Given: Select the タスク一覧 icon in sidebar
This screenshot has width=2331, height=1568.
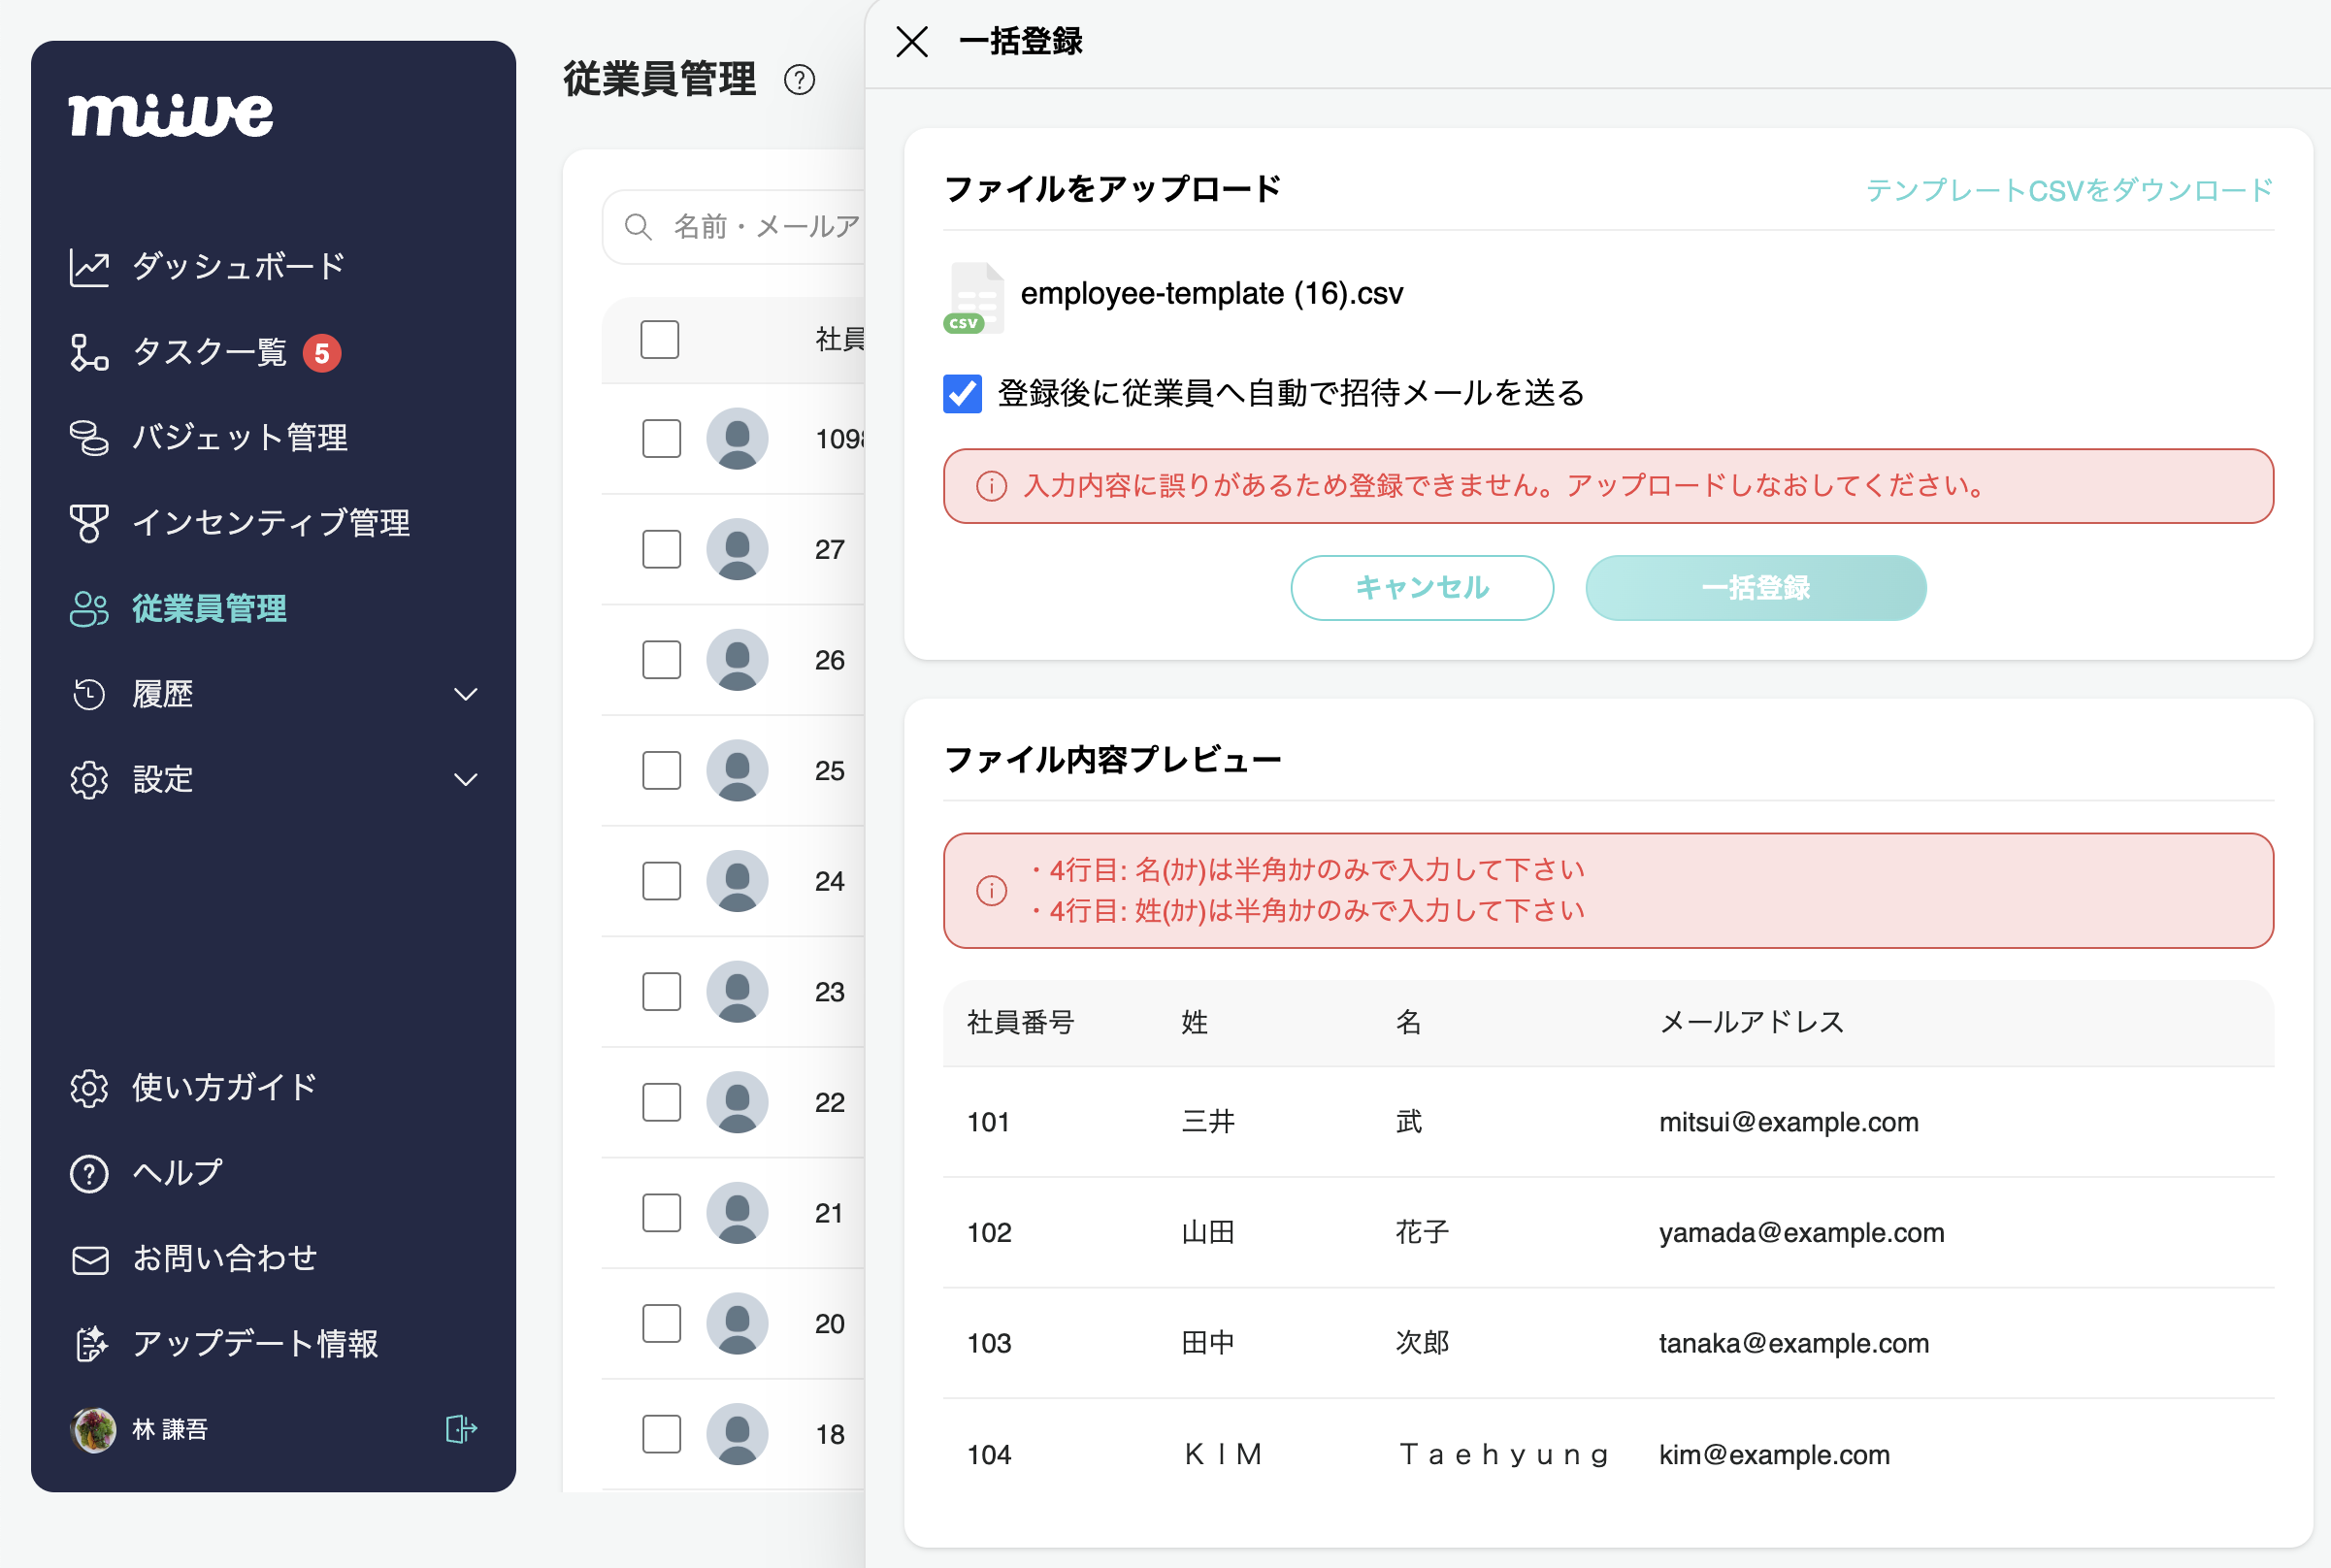Looking at the screenshot, I should tap(89, 351).
